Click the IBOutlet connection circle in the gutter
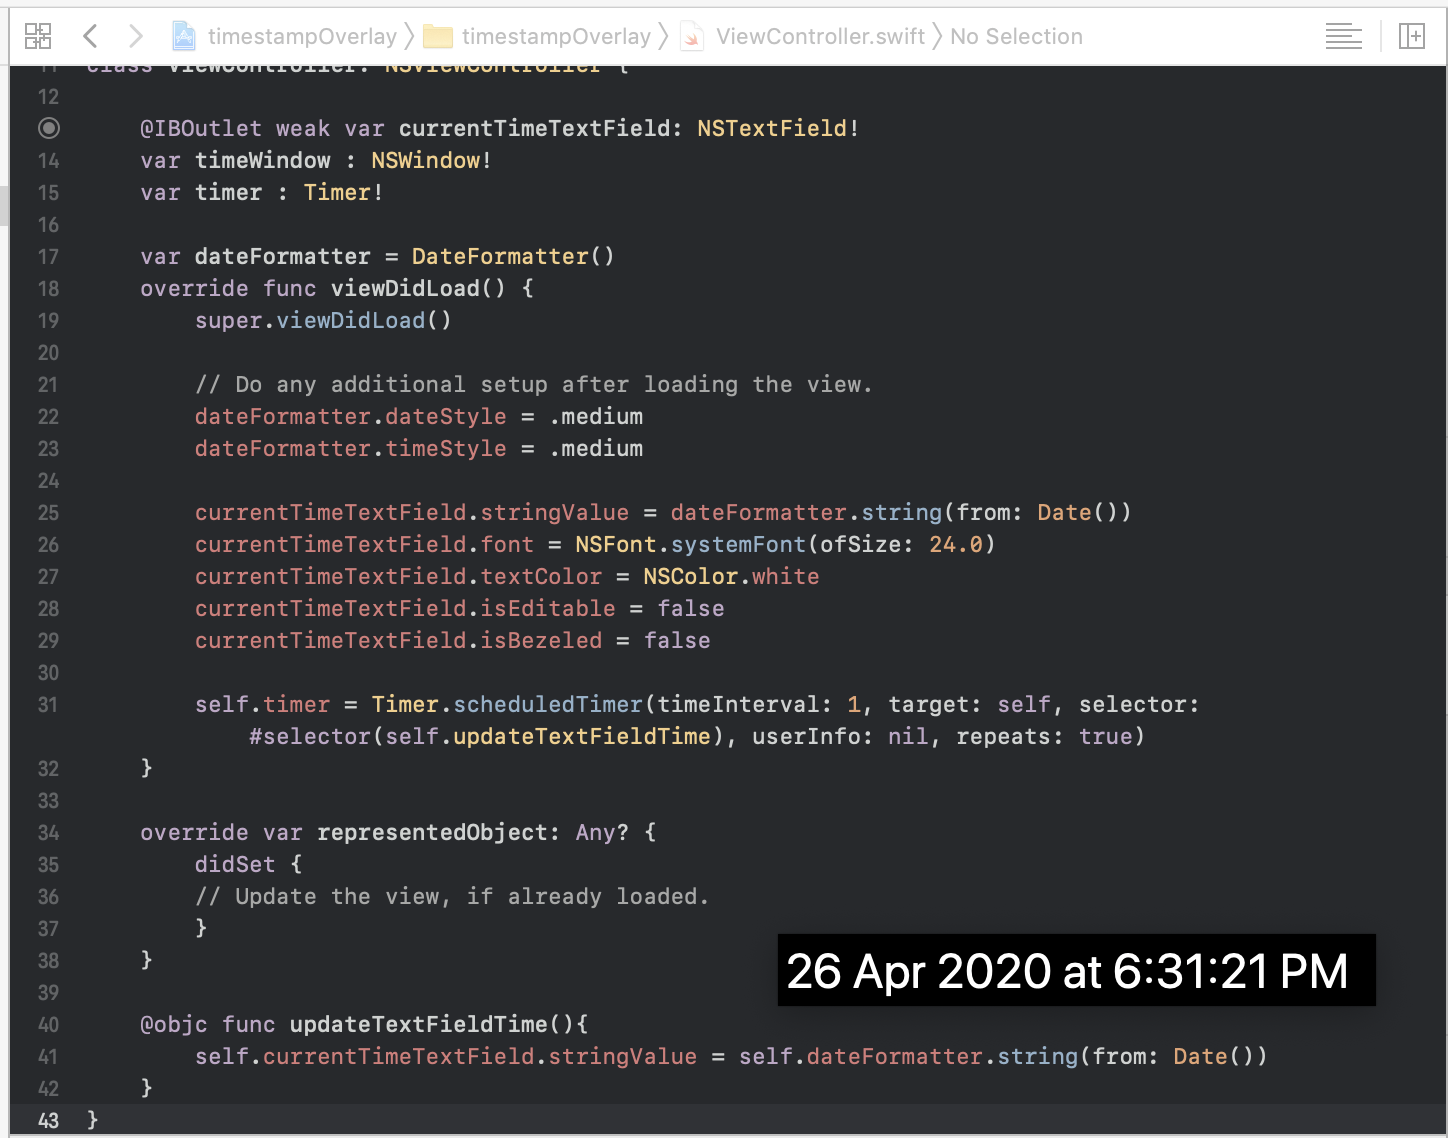The width and height of the screenshot is (1448, 1138). [48, 128]
